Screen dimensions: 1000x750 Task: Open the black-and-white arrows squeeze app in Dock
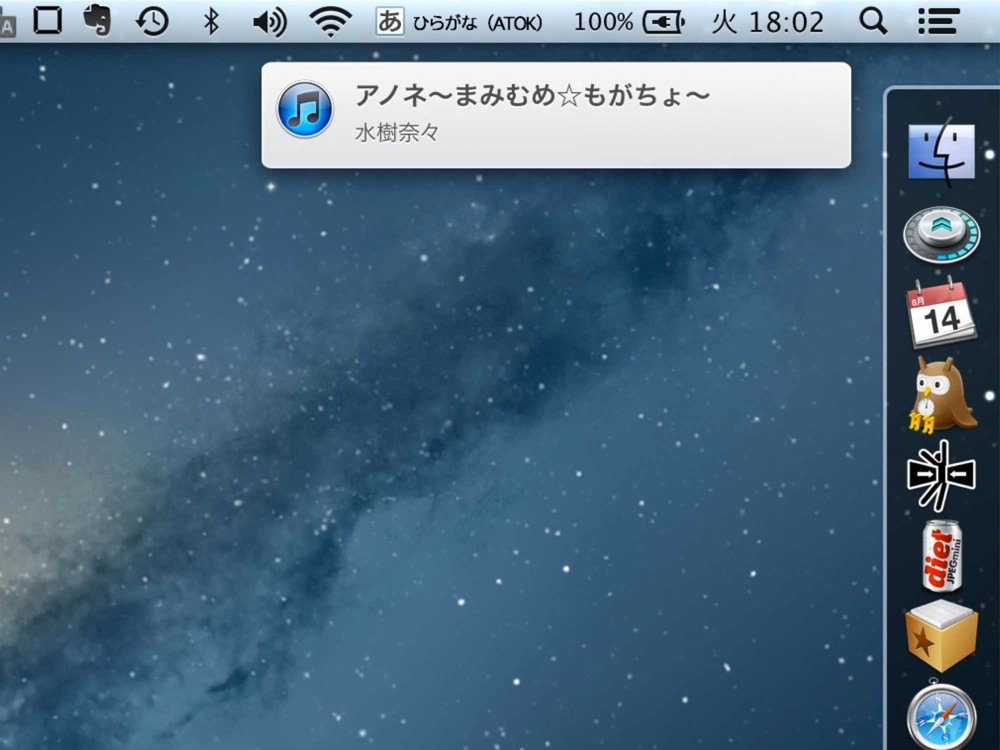941,475
